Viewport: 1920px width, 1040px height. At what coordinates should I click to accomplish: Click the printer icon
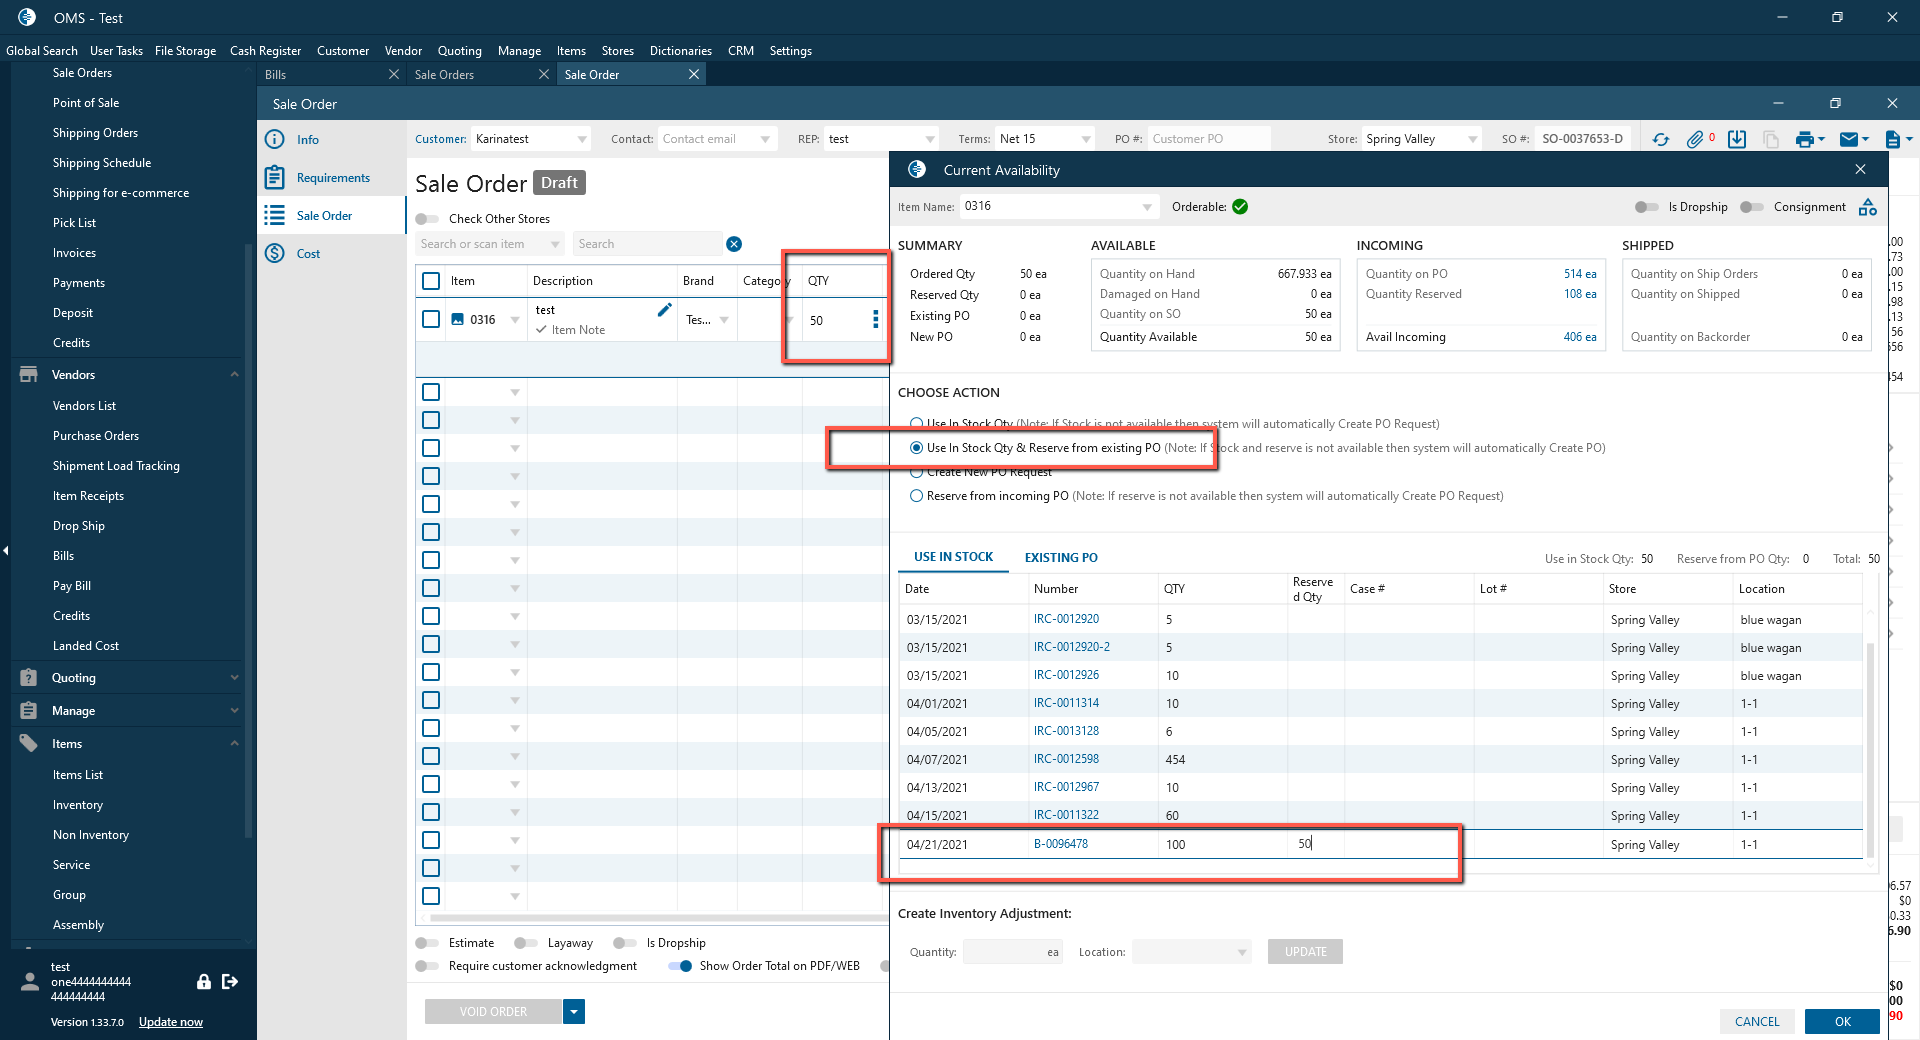1804,140
